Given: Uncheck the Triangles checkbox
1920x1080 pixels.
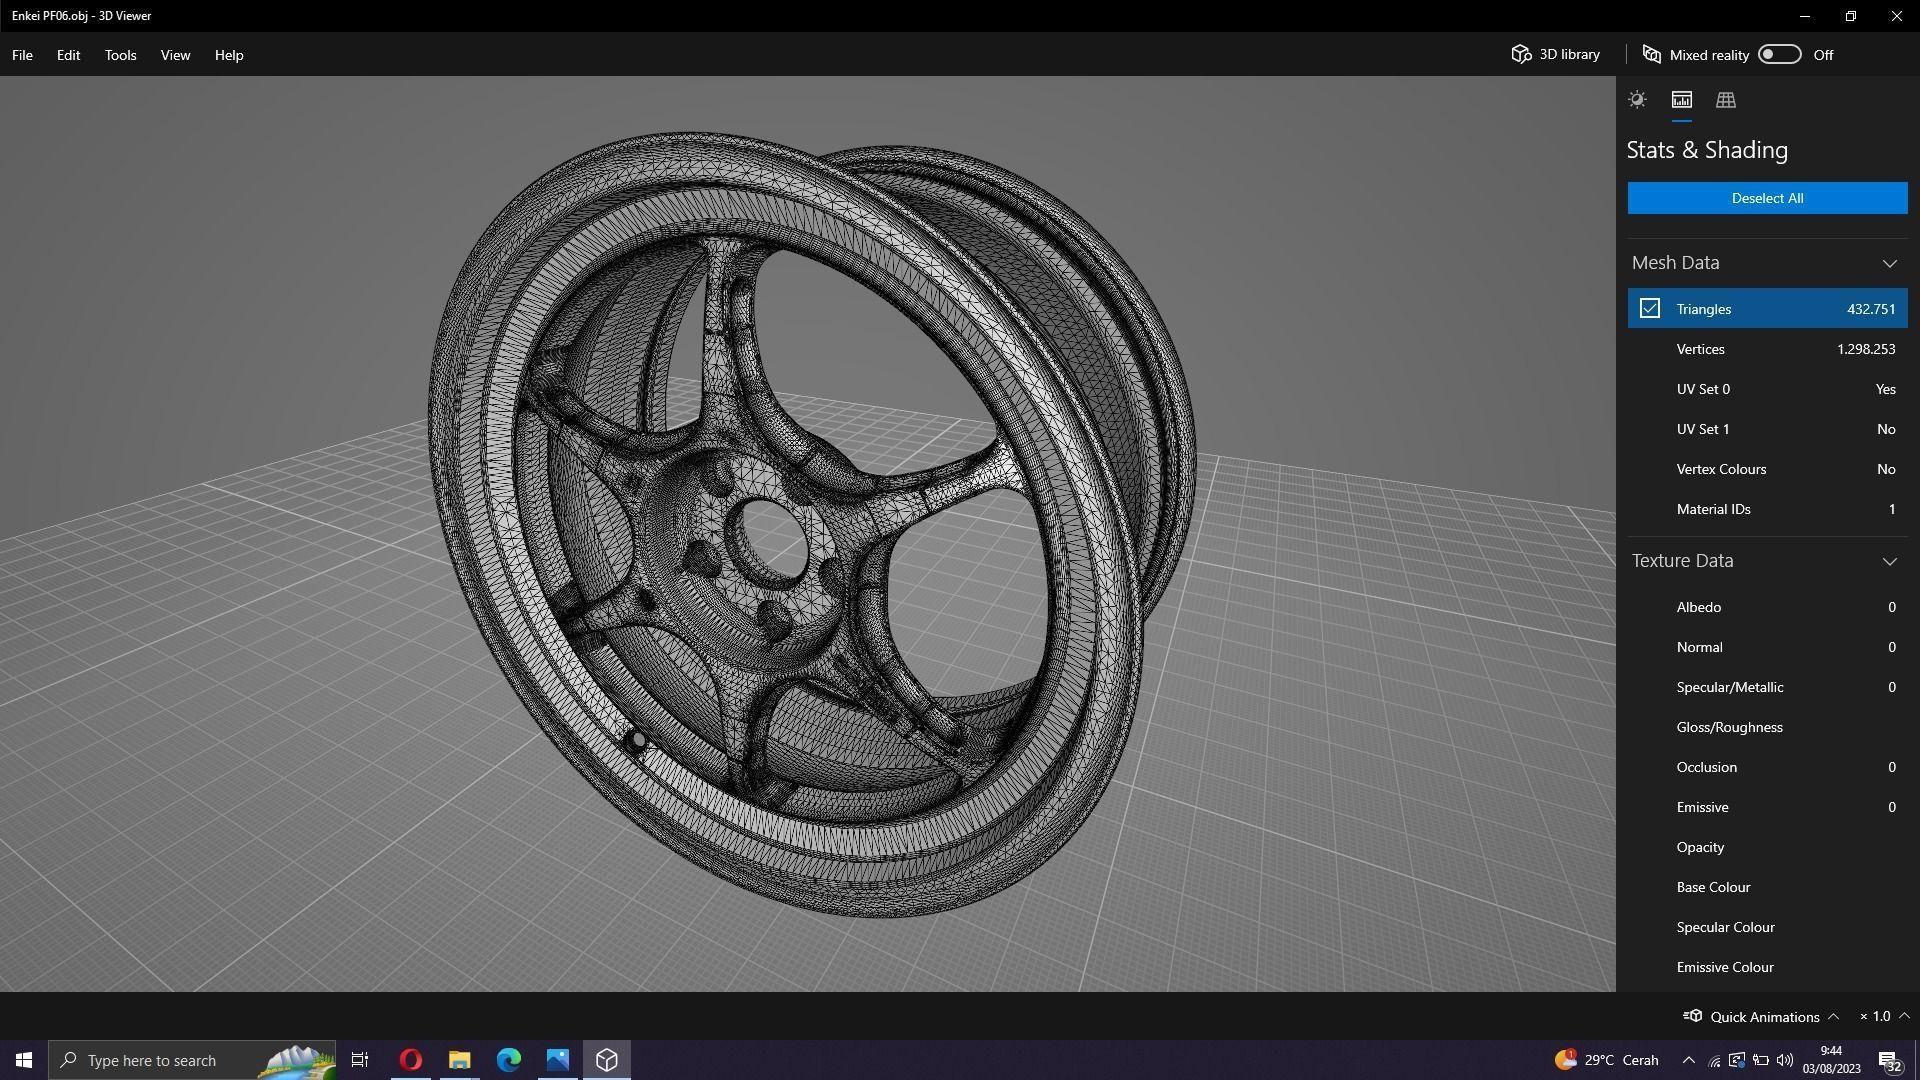Looking at the screenshot, I should 1649,309.
